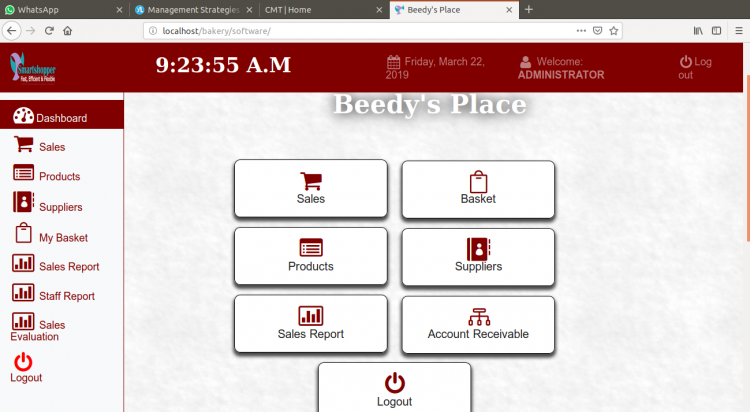Open Sales Report sidebar text link
The image size is (750, 412).
(69, 267)
